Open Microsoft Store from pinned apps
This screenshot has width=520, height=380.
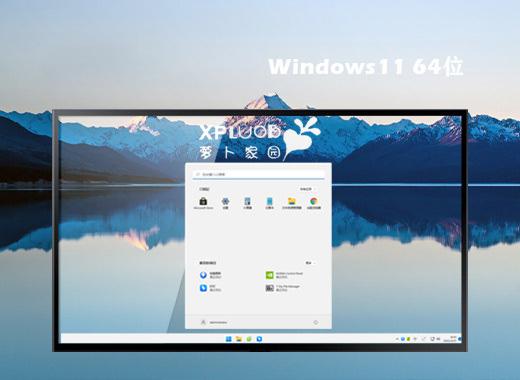pyautogui.click(x=203, y=203)
